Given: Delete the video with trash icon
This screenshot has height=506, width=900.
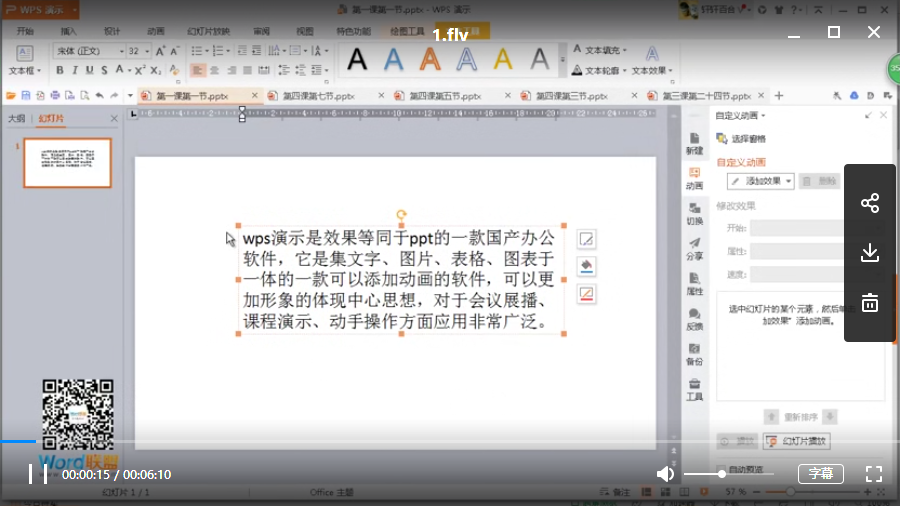Looking at the screenshot, I should click(870, 302).
